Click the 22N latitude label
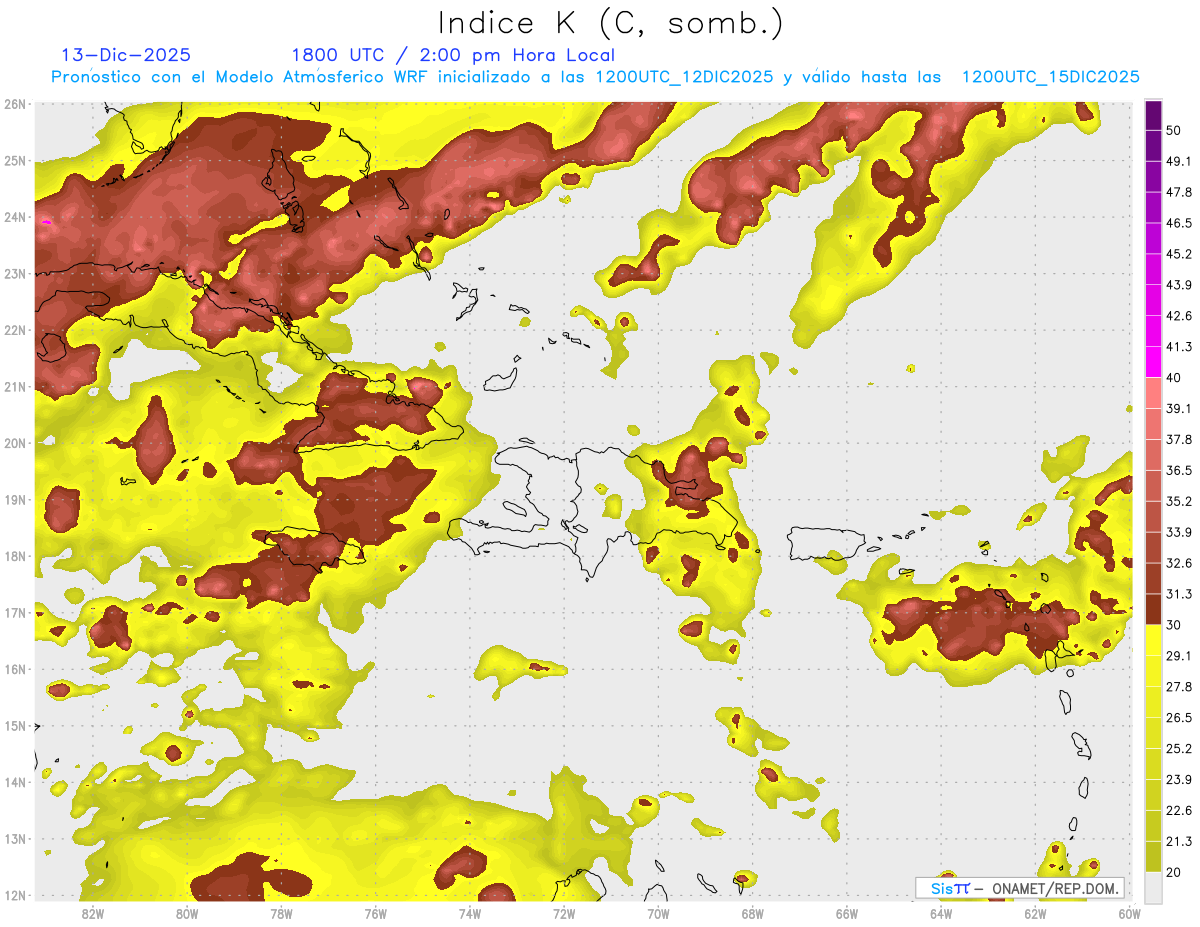This screenshot has width=1200, height=927. coord(15,330)
